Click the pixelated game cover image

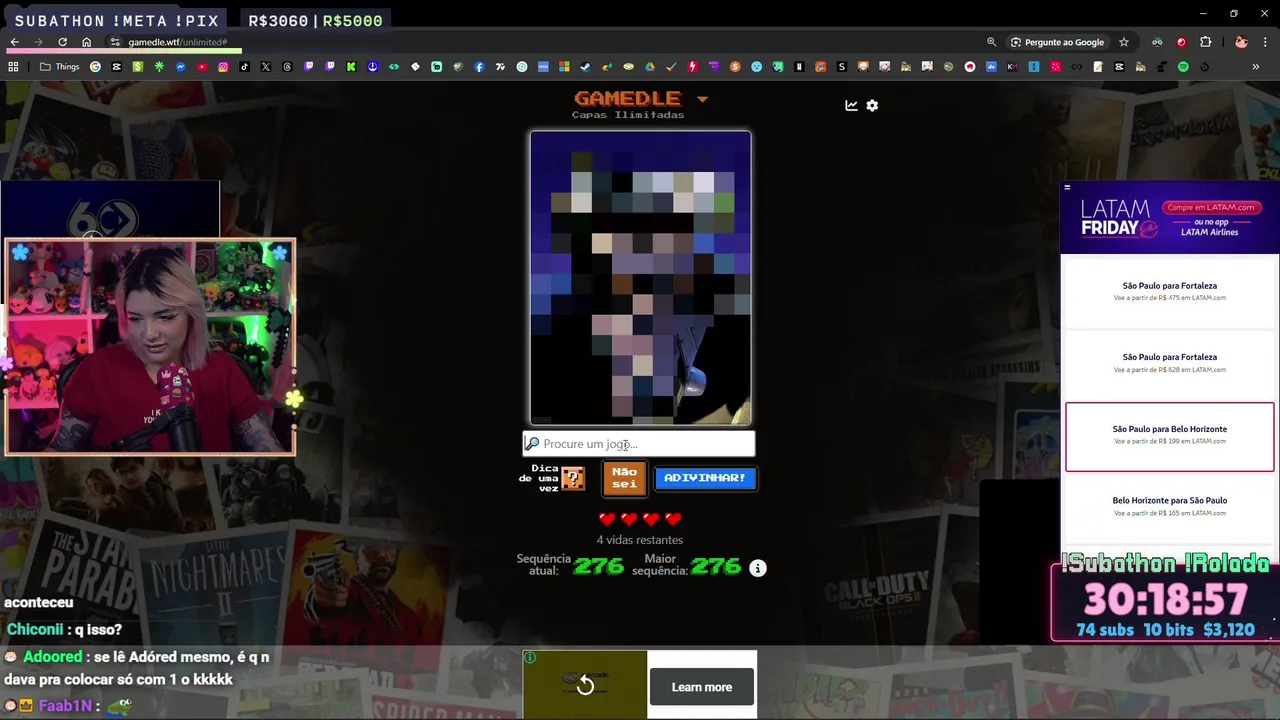pyautogui.click(x=640, y=278)
